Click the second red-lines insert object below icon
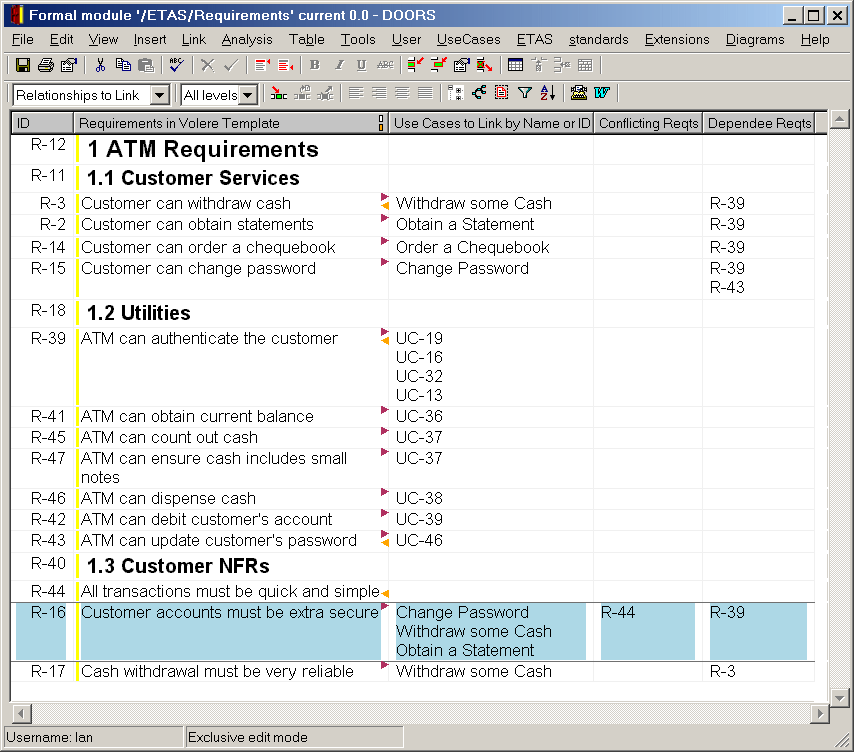The image size is (854, 752). 286,65
